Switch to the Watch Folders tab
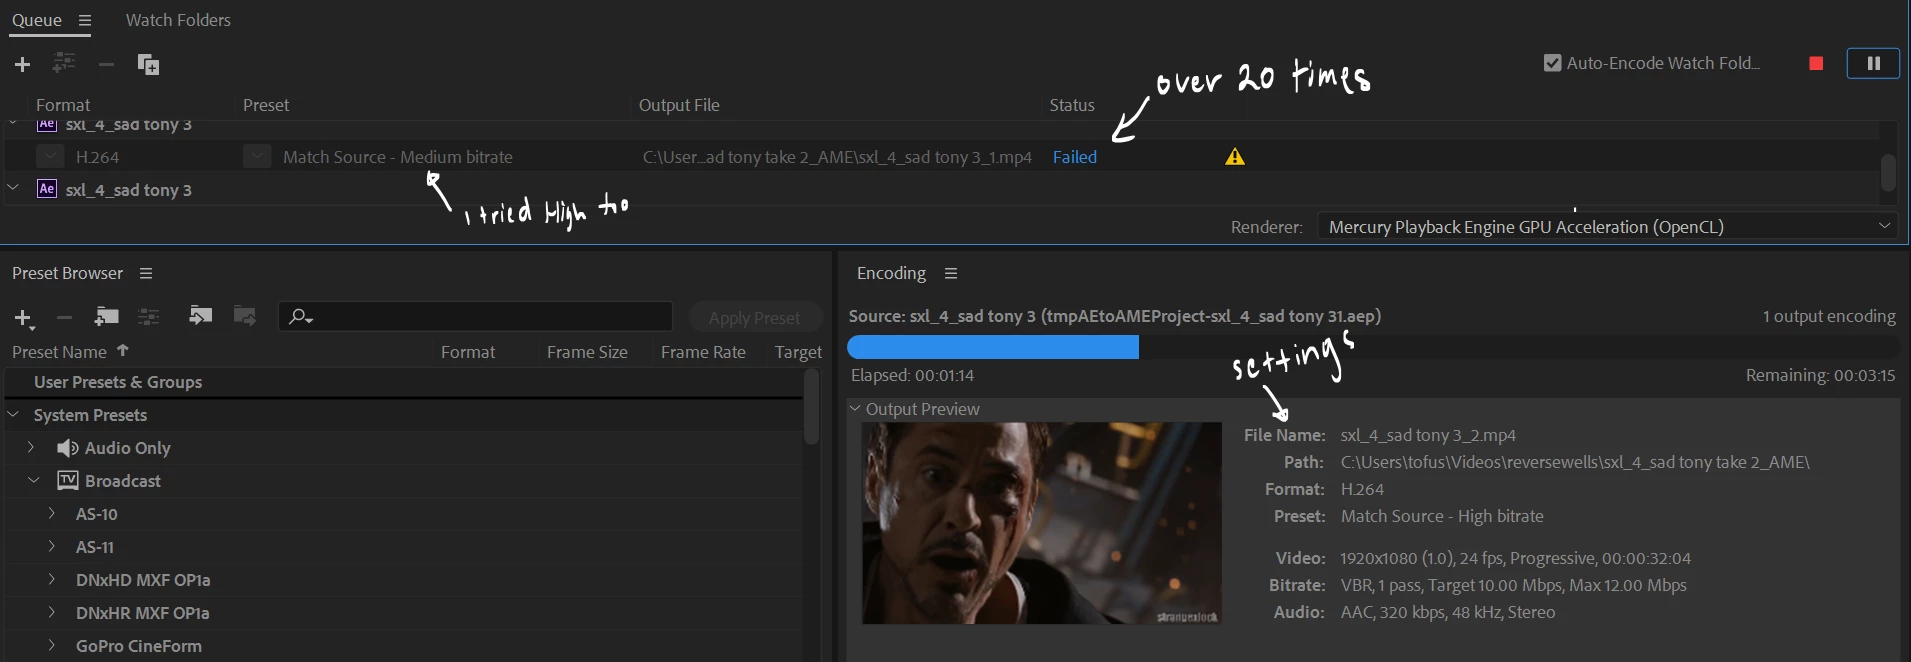Image resolution: width=1911 pixels, height=662 pixels. [178, 20]
